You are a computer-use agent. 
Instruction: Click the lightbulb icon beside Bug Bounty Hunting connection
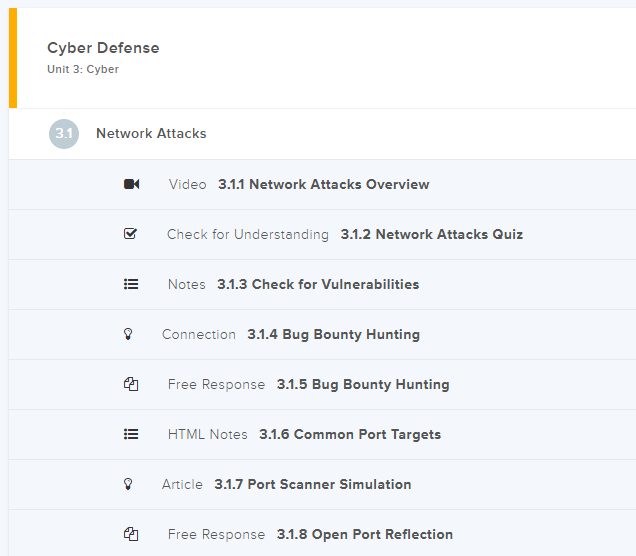click(x=128, y=334)
